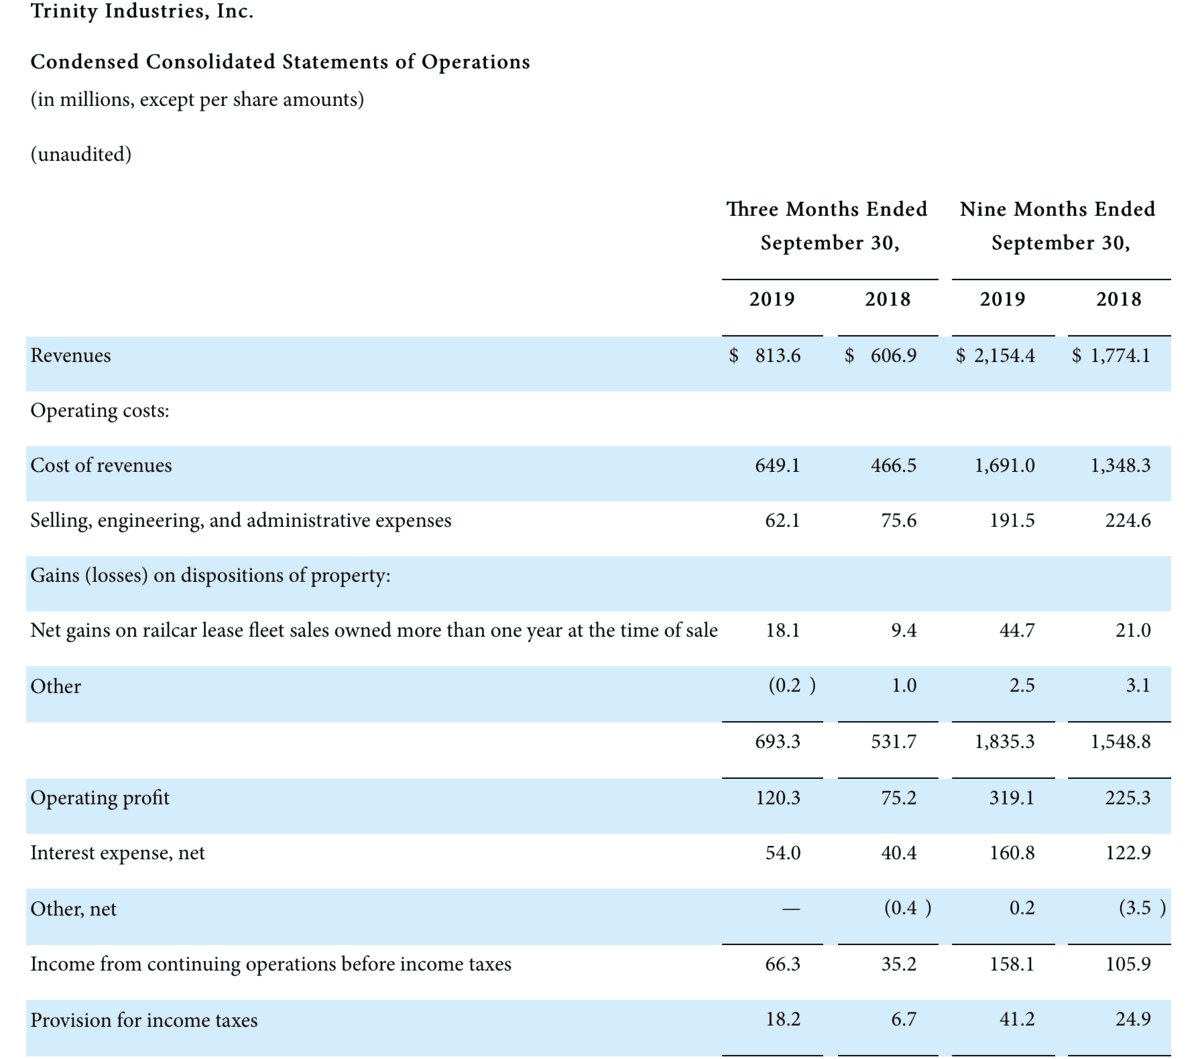This screenshot has width=1200, height=1059.
Task: Select 'Income from continuing operations before income taxes'
Action: (x=271, y=964)
